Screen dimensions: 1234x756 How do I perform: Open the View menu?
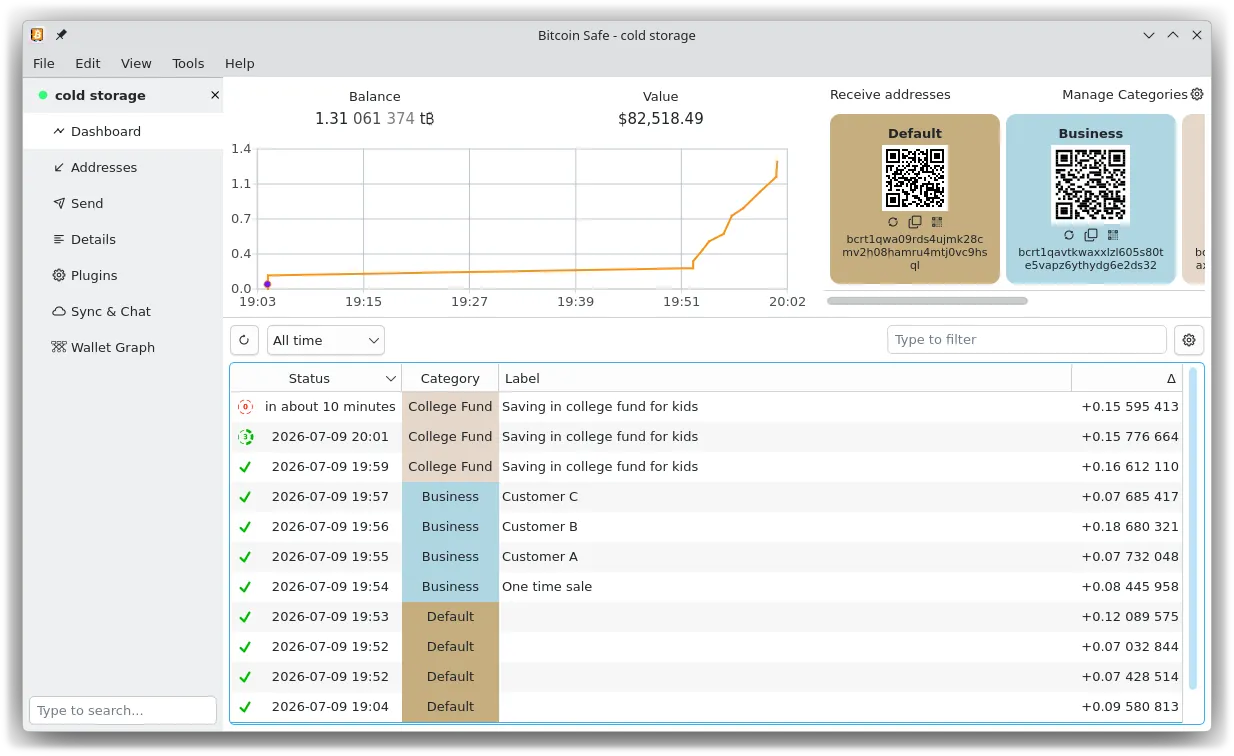[x=136, y=63]
